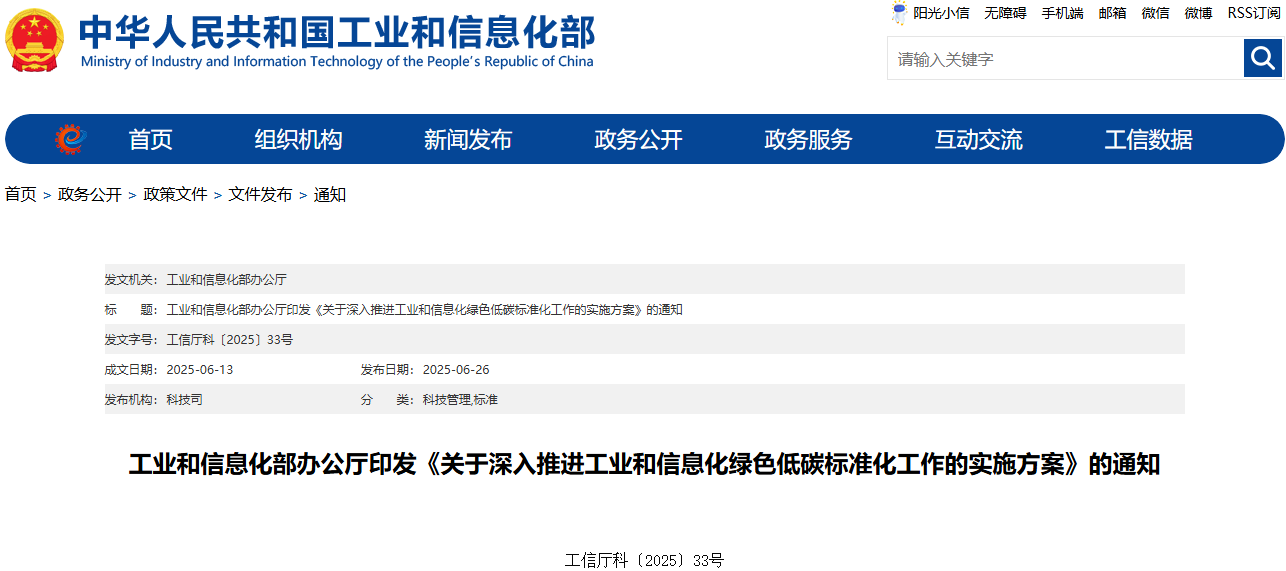1286x571 pixels.
Task: Open 政务服务 navigation item
Action: tap(808, 140)
